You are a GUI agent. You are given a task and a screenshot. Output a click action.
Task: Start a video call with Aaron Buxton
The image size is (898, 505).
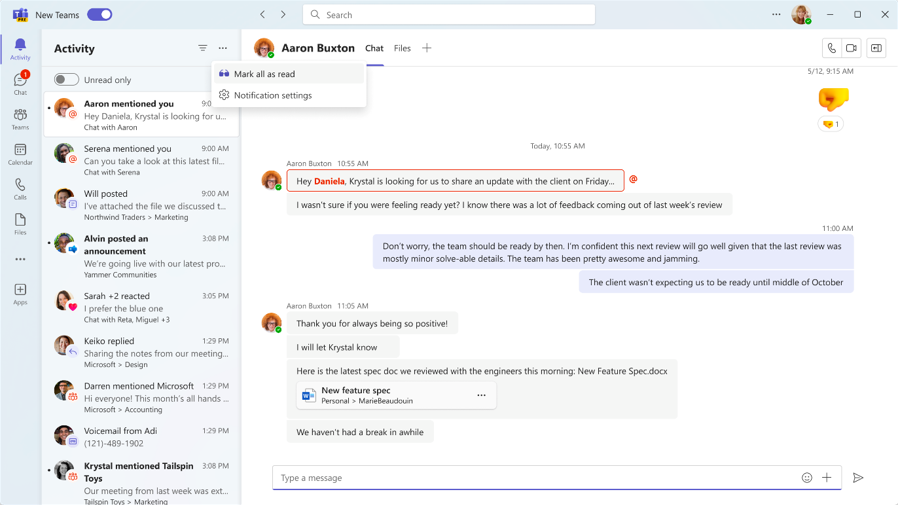click(x=852, y=48)
